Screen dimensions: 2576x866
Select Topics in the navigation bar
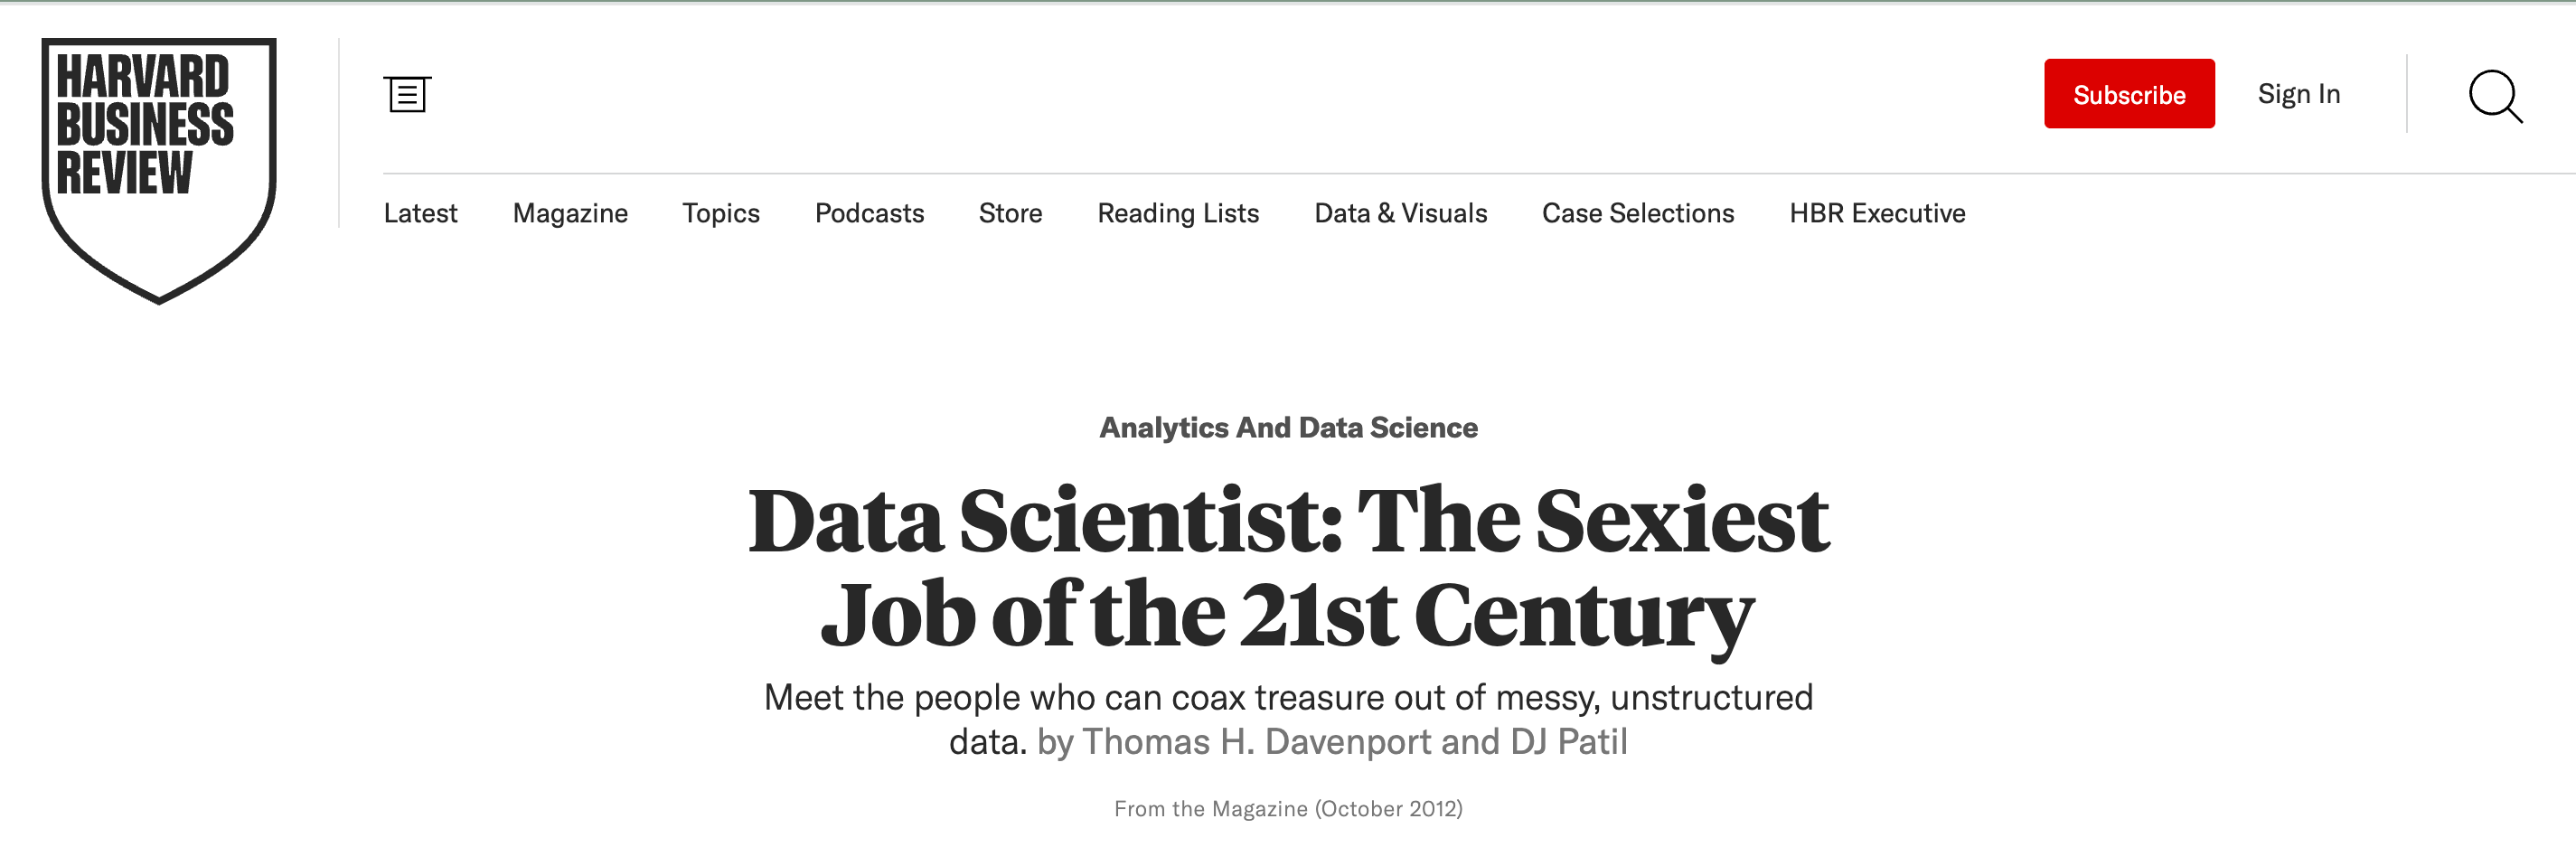coord(720,213)
